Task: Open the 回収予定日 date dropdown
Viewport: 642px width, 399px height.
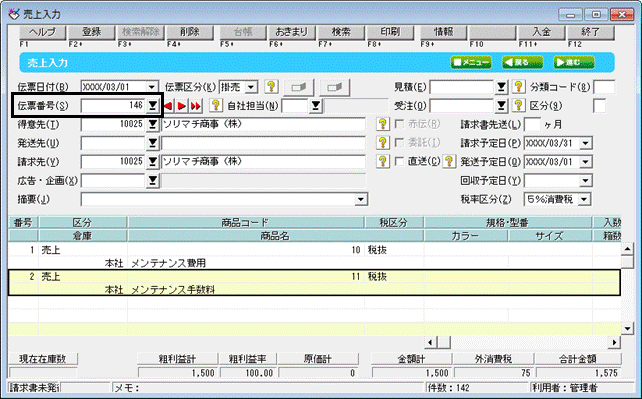Action: [586, 180]
